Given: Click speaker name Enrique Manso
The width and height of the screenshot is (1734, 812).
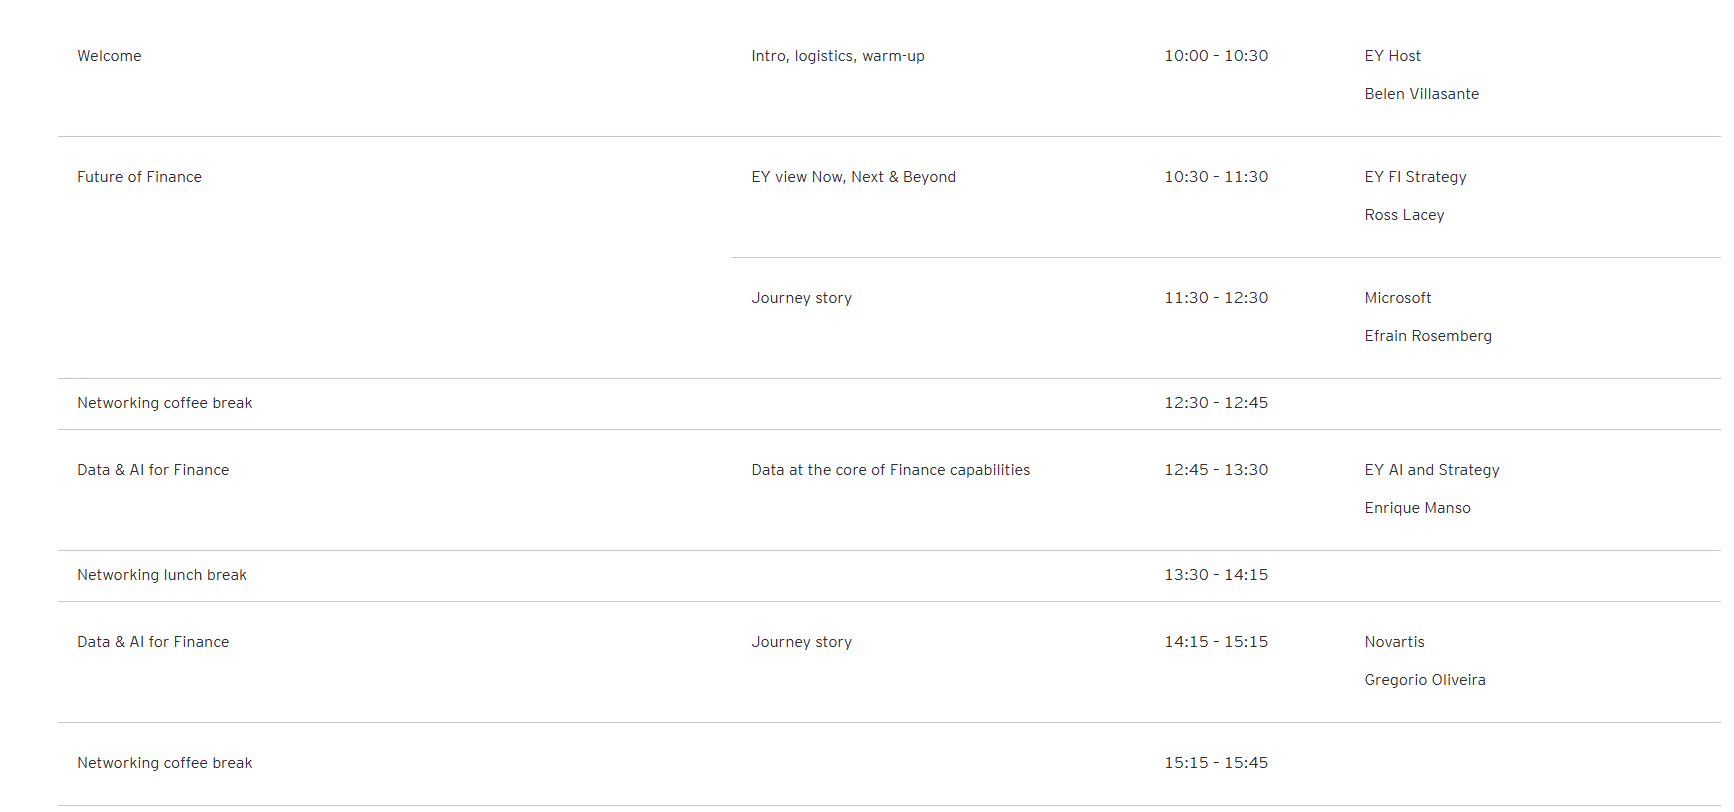Looking at the screenshot, I should (1417, 508).
